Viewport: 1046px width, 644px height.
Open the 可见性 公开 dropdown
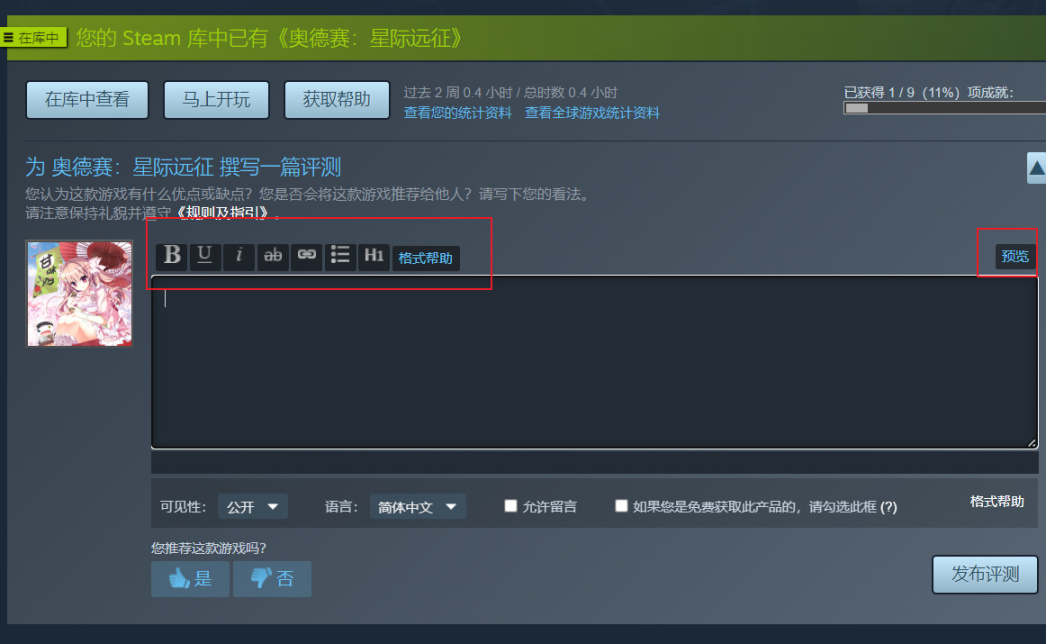[x=253, y=507]
